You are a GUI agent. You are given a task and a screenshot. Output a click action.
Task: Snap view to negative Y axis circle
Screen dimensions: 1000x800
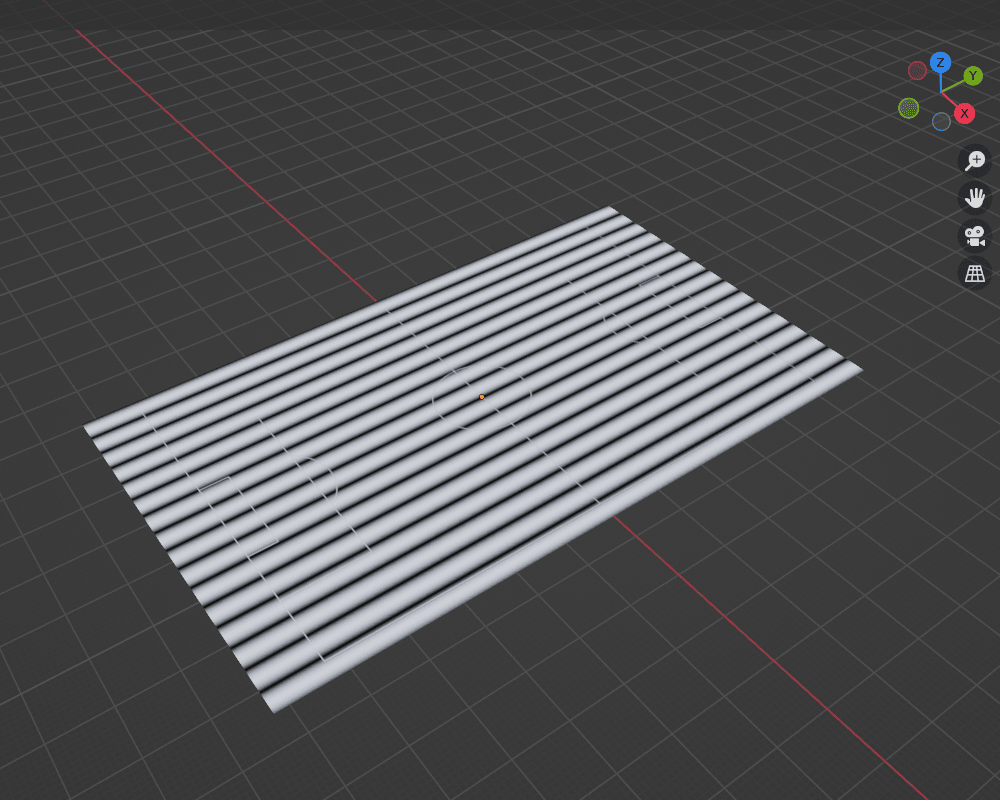tap(908, 108)
